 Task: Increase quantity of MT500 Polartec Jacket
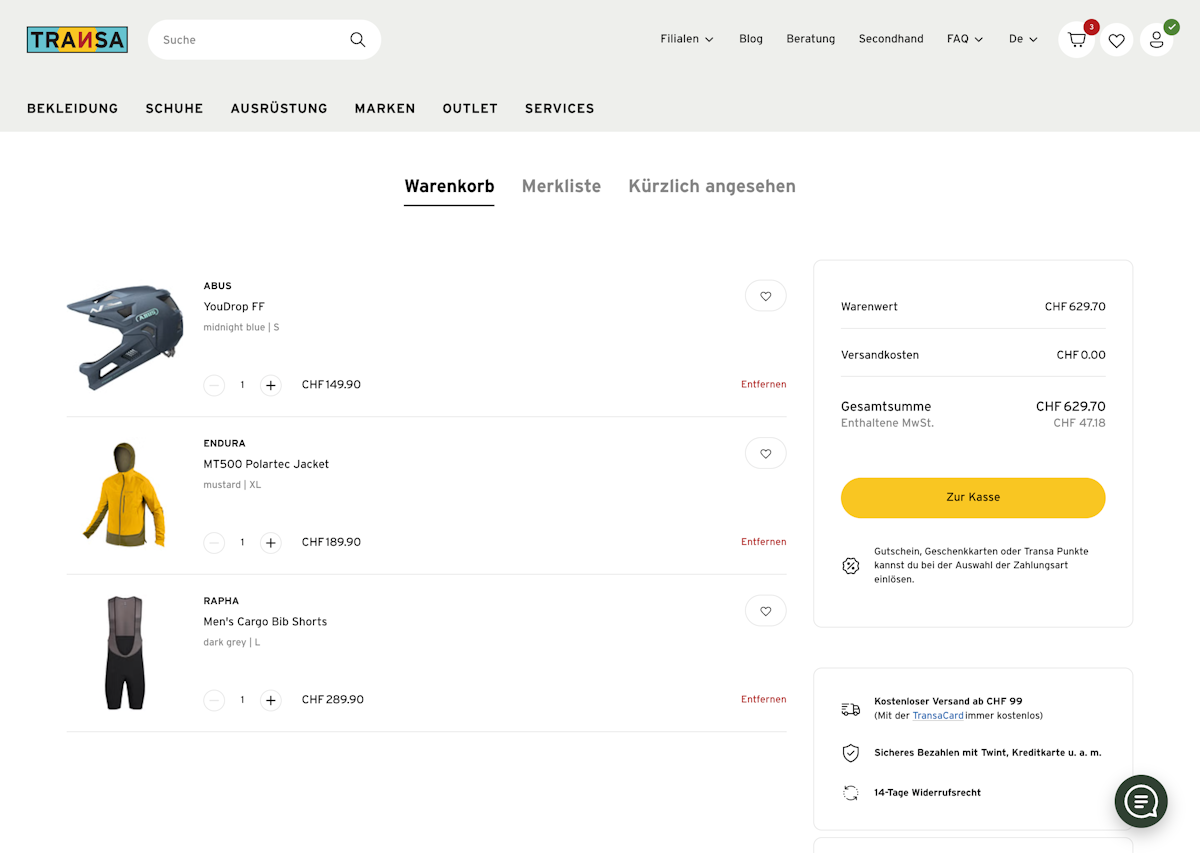[271, 542]
